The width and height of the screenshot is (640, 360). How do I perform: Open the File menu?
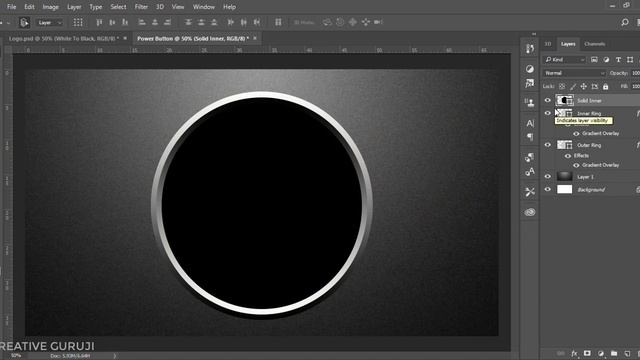point(11,7)
